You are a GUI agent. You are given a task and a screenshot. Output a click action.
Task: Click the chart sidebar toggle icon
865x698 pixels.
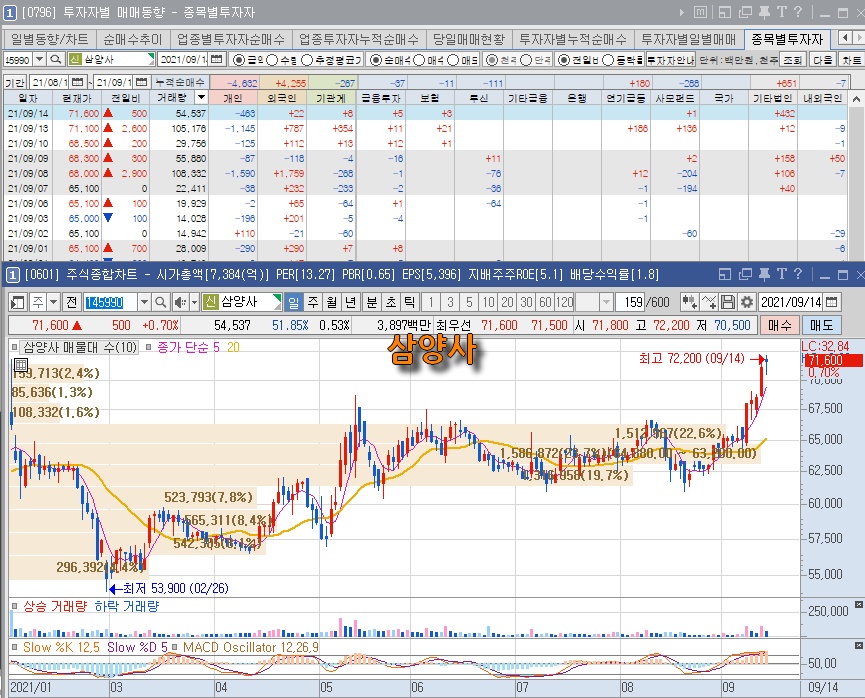(18, 302)
